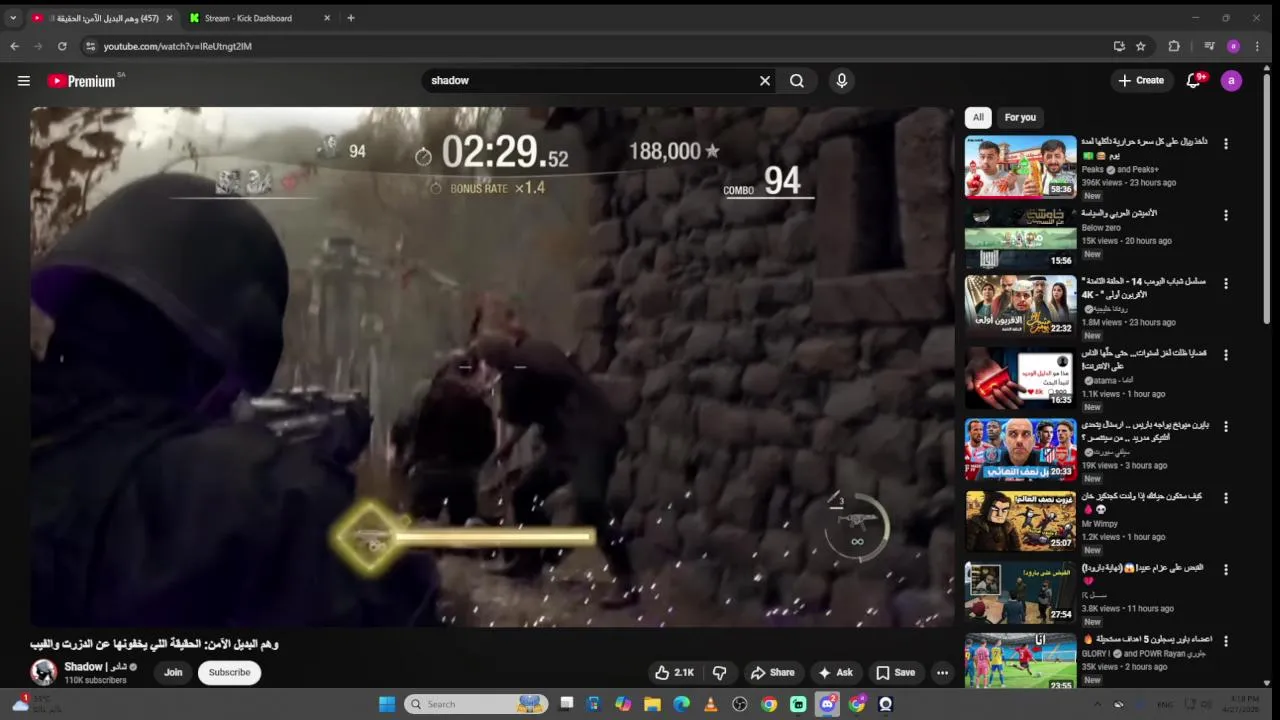Click the page vertical scrollbar

[1267, 200]
